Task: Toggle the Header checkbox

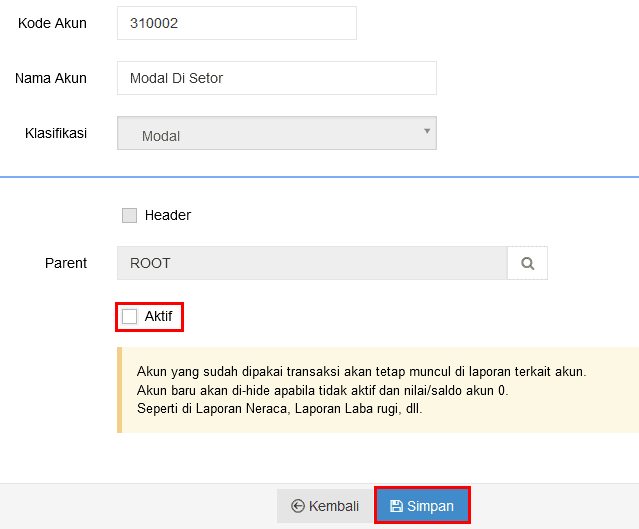Action: coord(130,215)
